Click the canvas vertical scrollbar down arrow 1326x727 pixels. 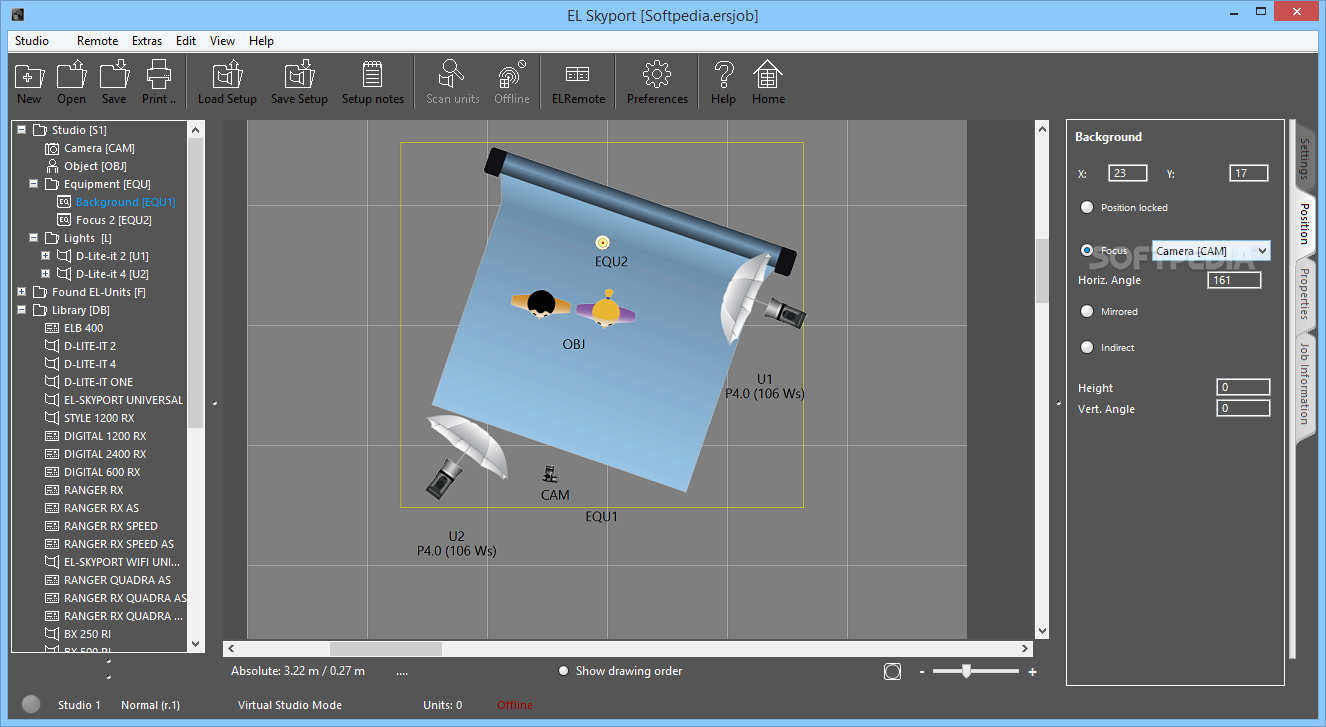tap(1042, 632)
